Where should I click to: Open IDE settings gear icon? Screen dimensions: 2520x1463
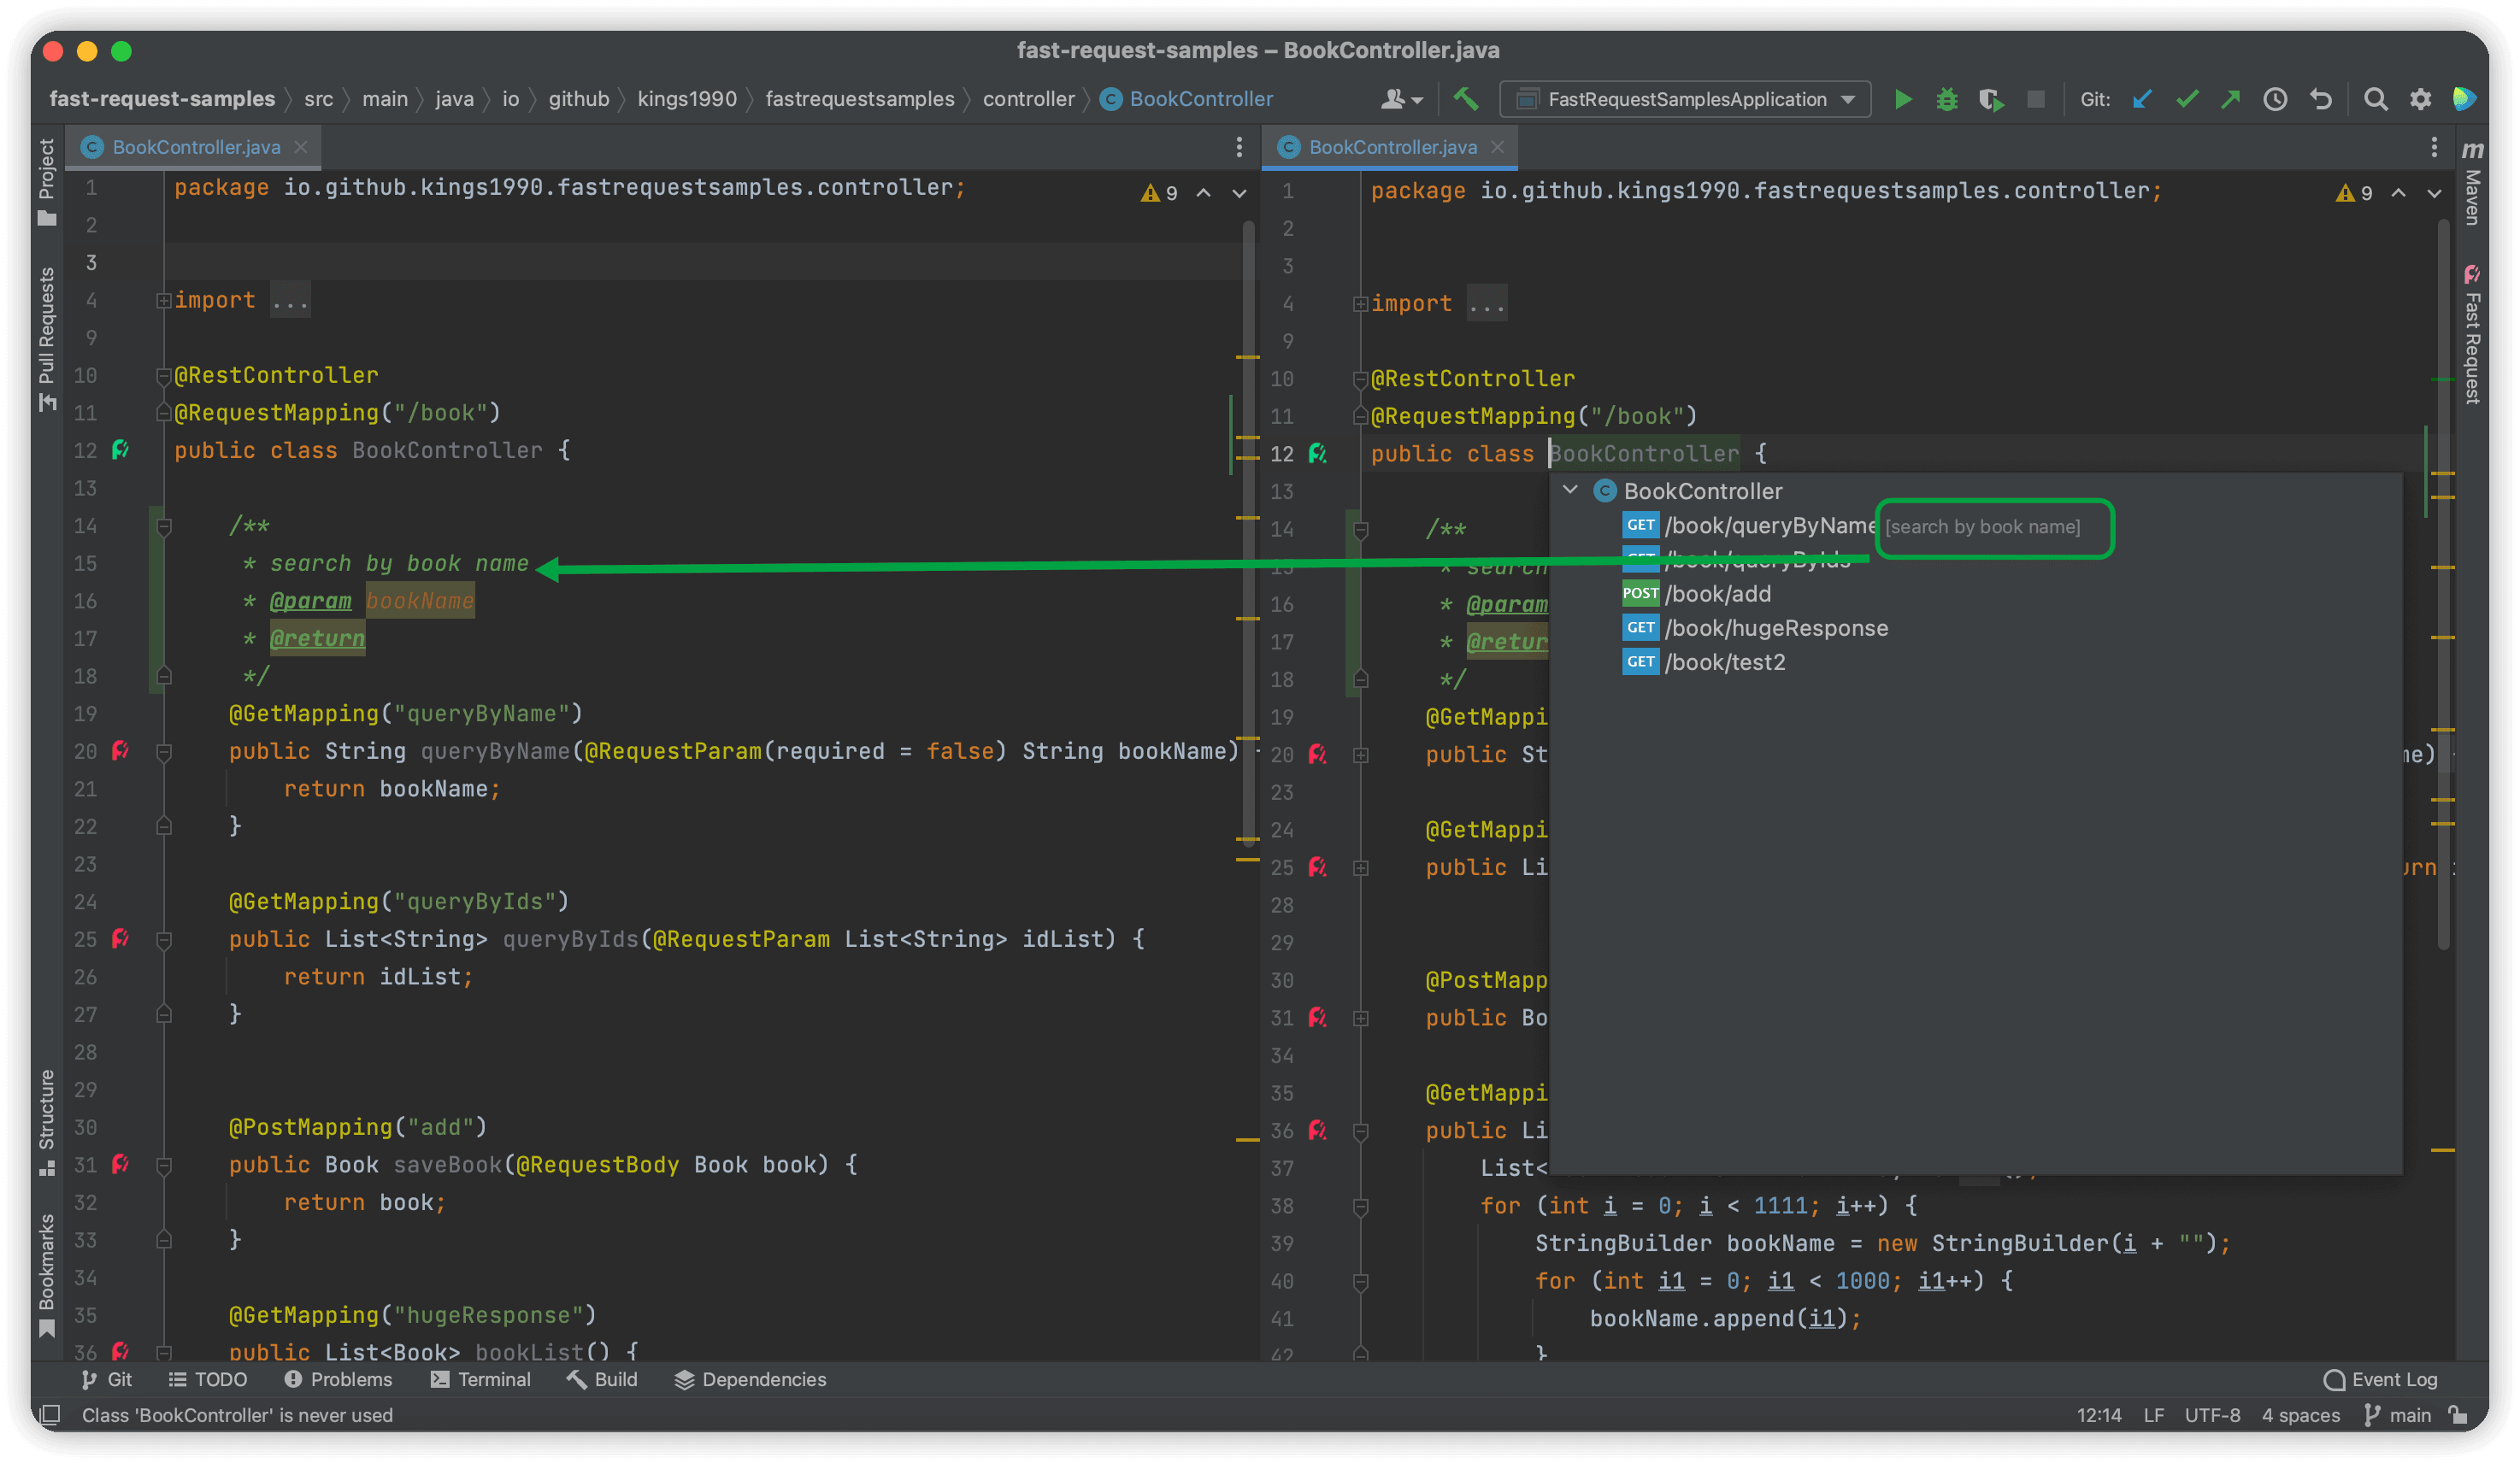(x=2420, y=99)
